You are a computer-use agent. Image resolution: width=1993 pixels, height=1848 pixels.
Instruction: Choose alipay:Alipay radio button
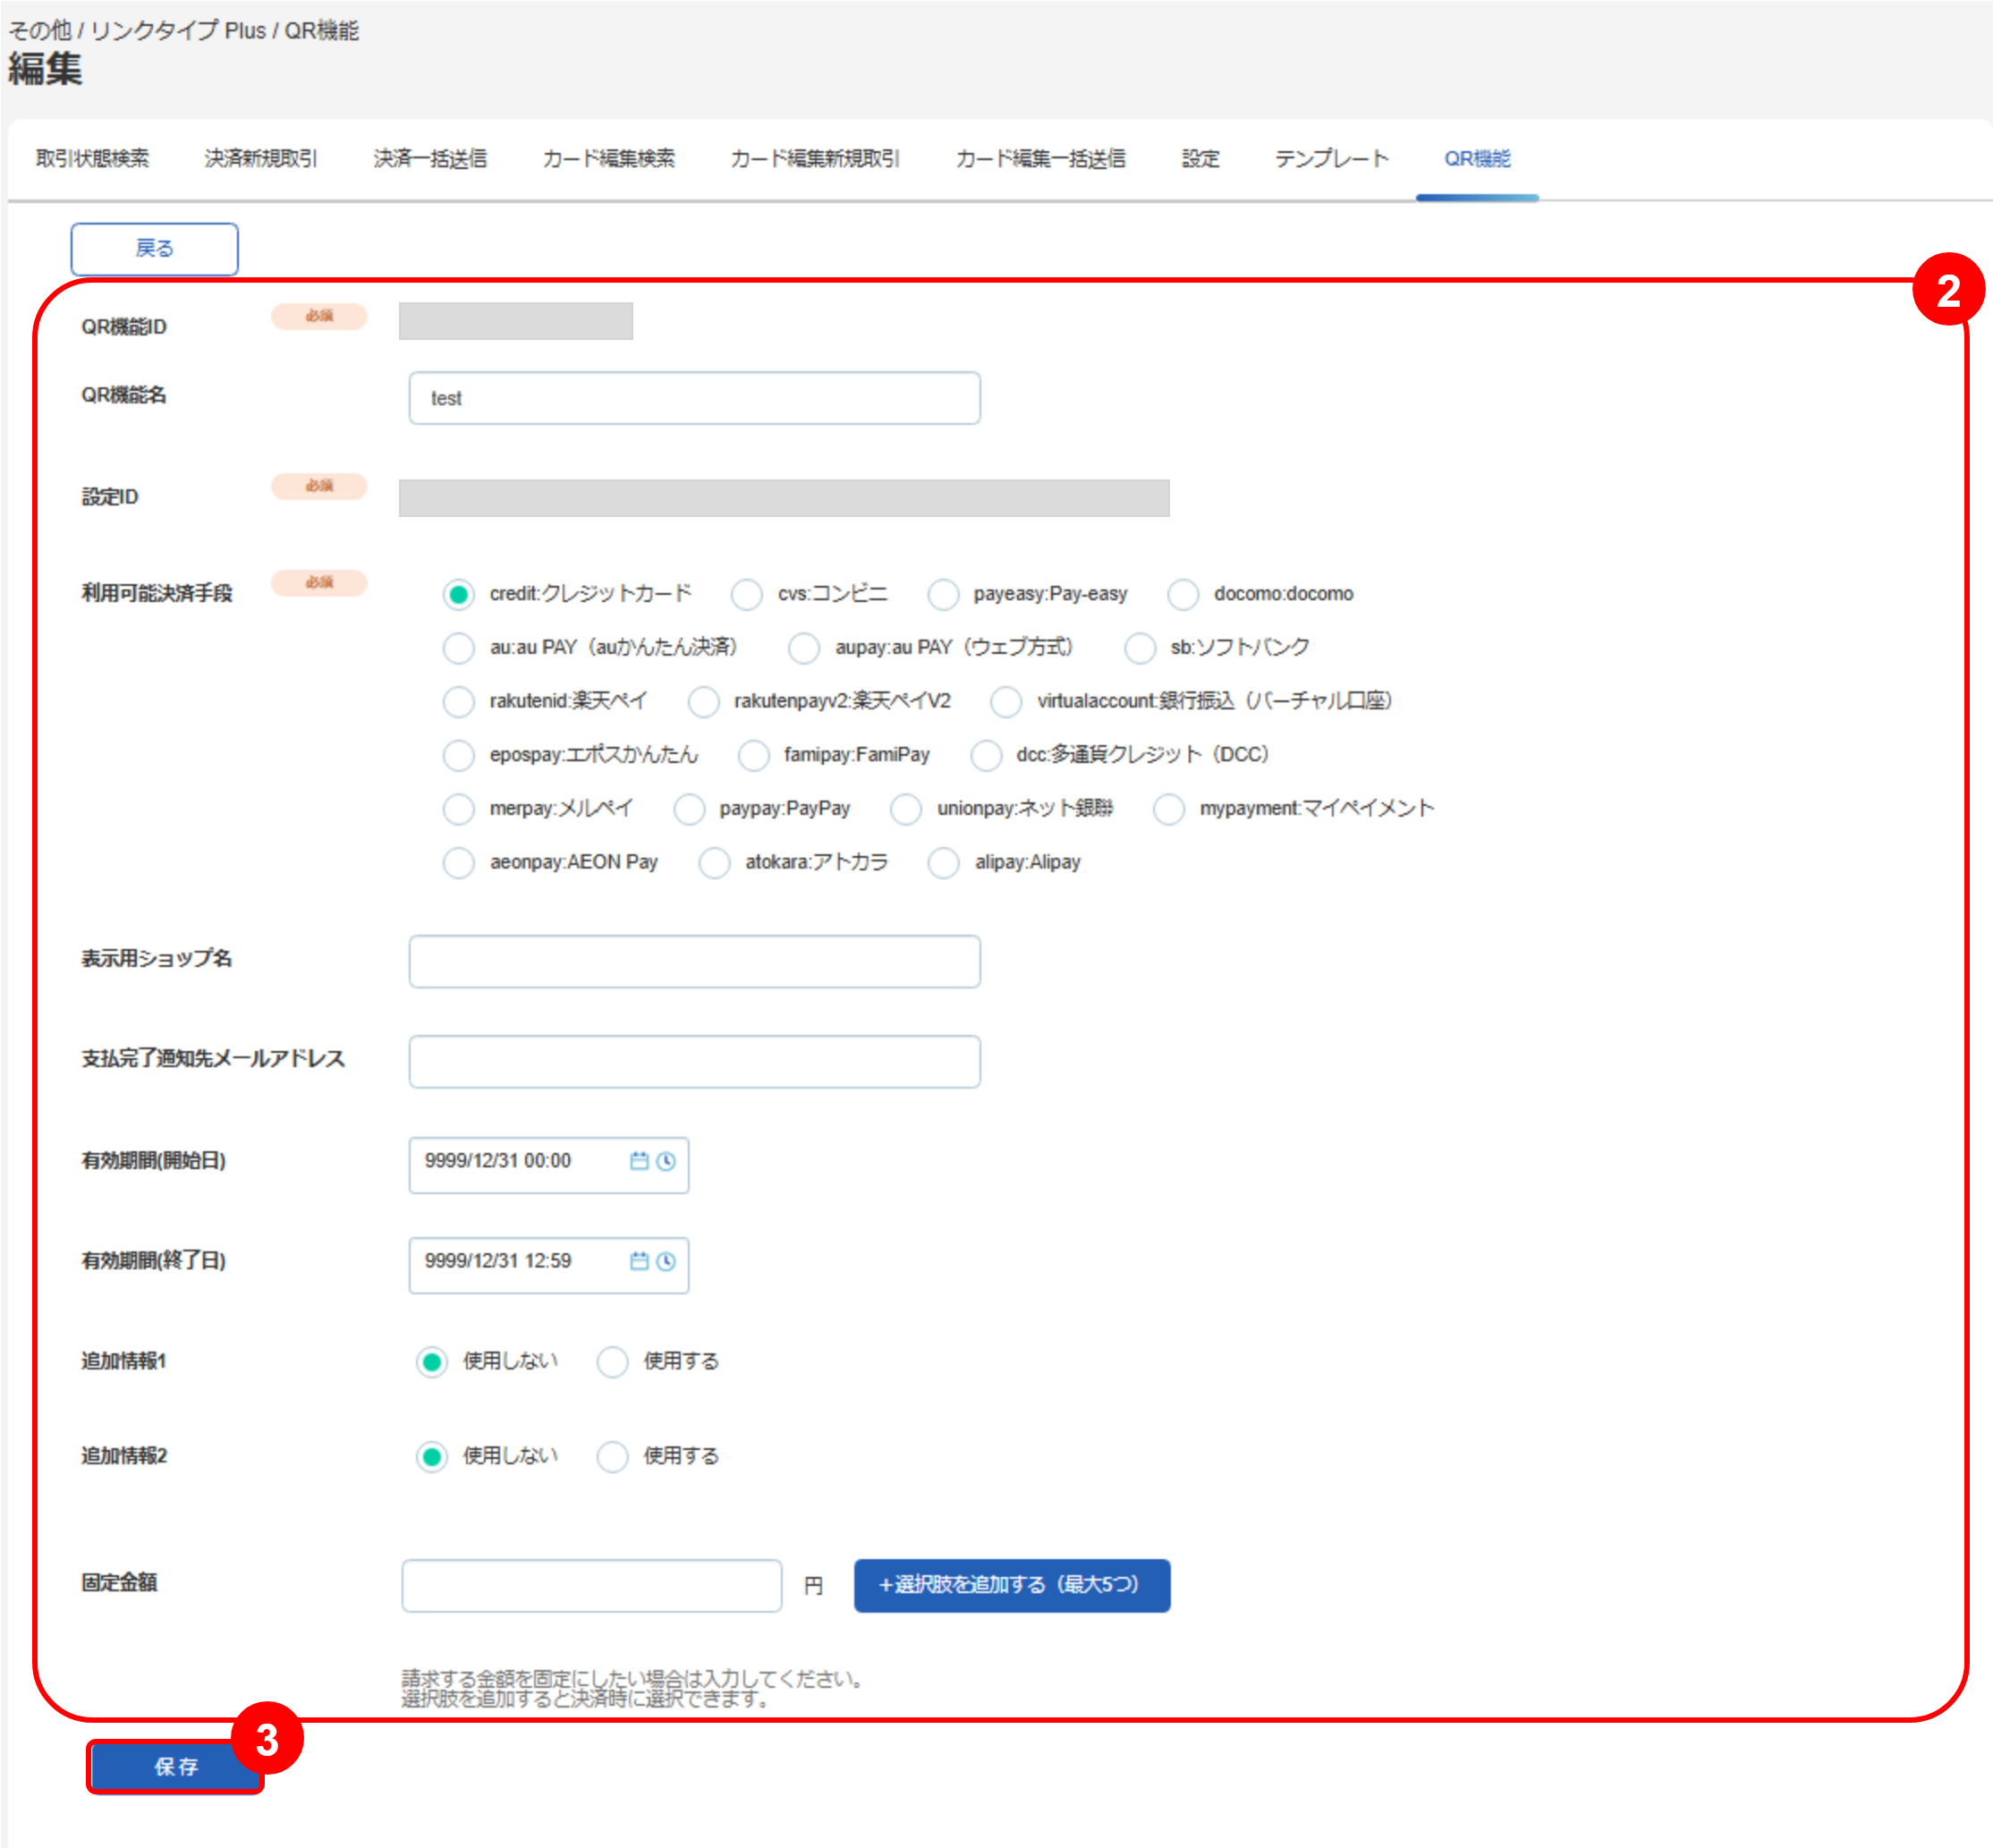(944, 863)
